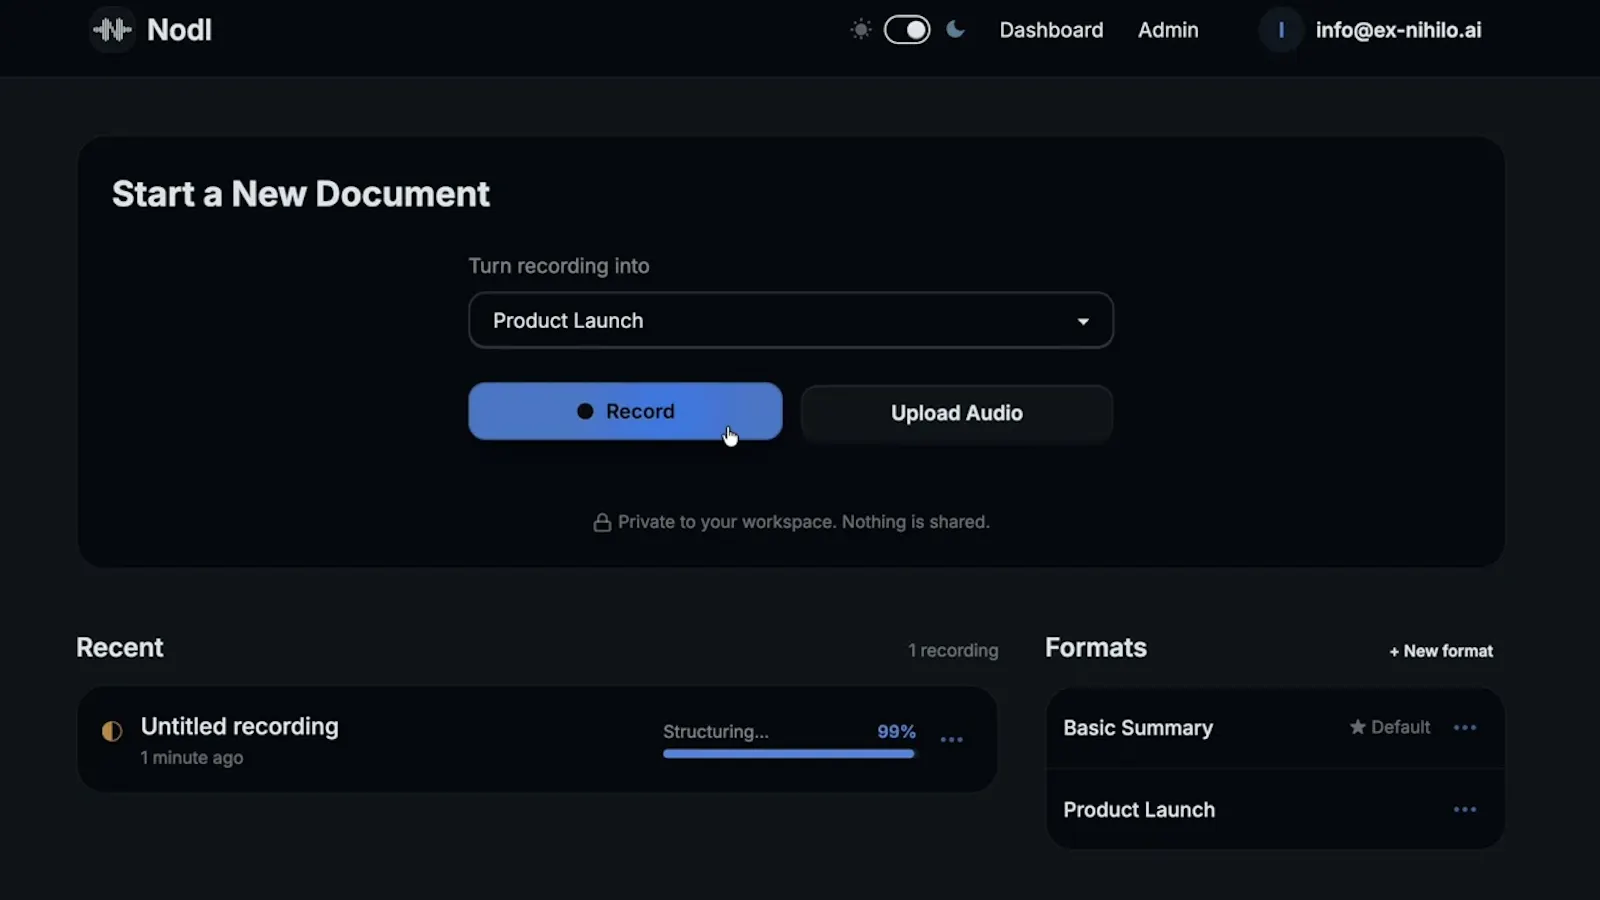This screenshot has height=900, width=1600.
Task: Click the Recent section heading
Action: tap(120, 647)
